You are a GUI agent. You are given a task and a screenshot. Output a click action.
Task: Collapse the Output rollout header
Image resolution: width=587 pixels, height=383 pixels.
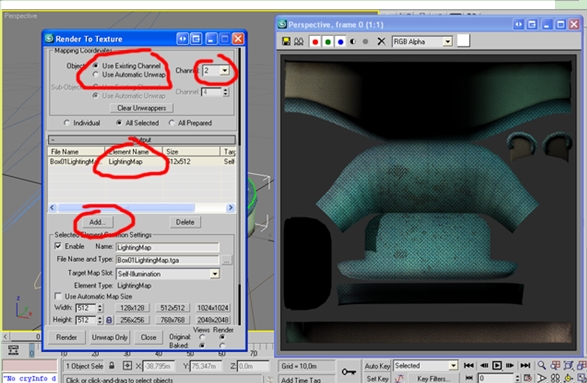tap(142, 140)
